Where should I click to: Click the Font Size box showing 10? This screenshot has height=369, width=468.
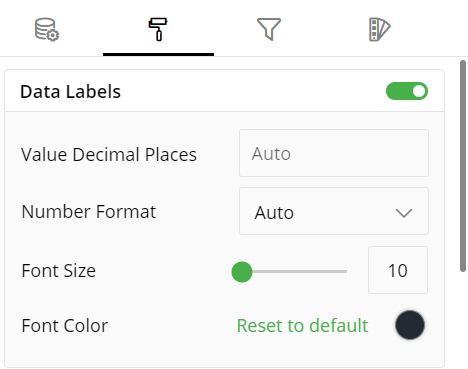[x=398, y=270]
